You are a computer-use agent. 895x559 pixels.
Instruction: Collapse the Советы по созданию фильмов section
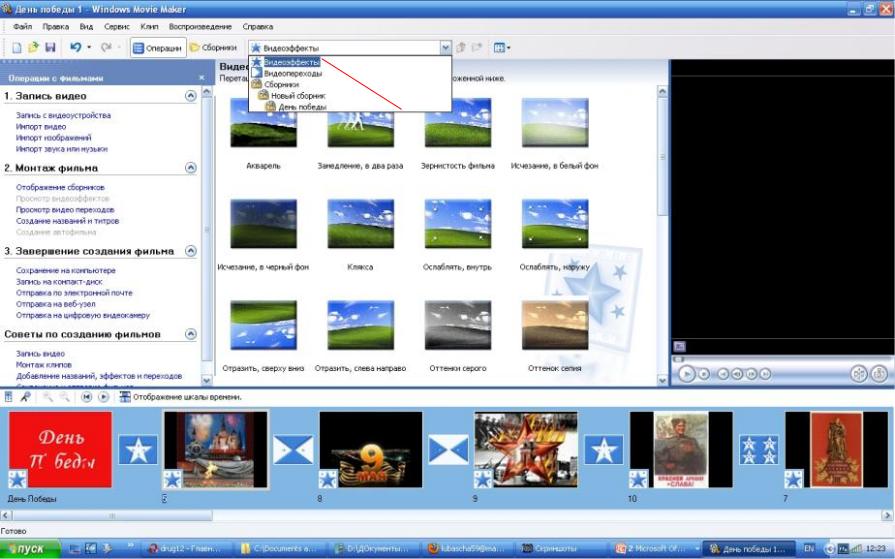[x=191, y=334]
